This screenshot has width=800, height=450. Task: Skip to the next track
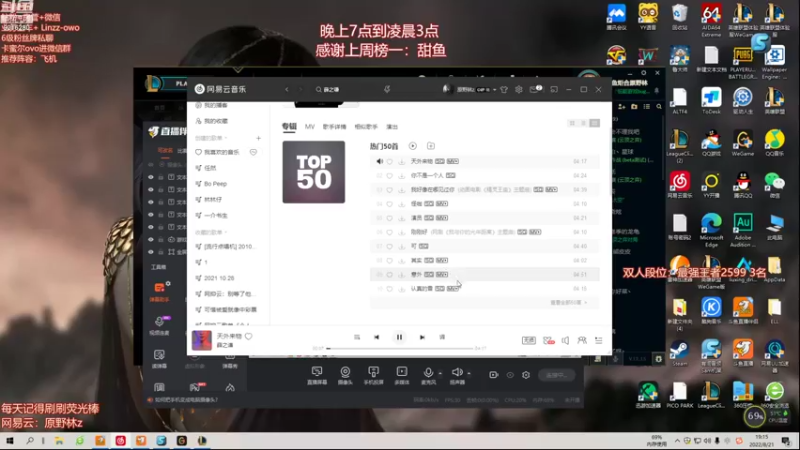[x=422, y=337]
